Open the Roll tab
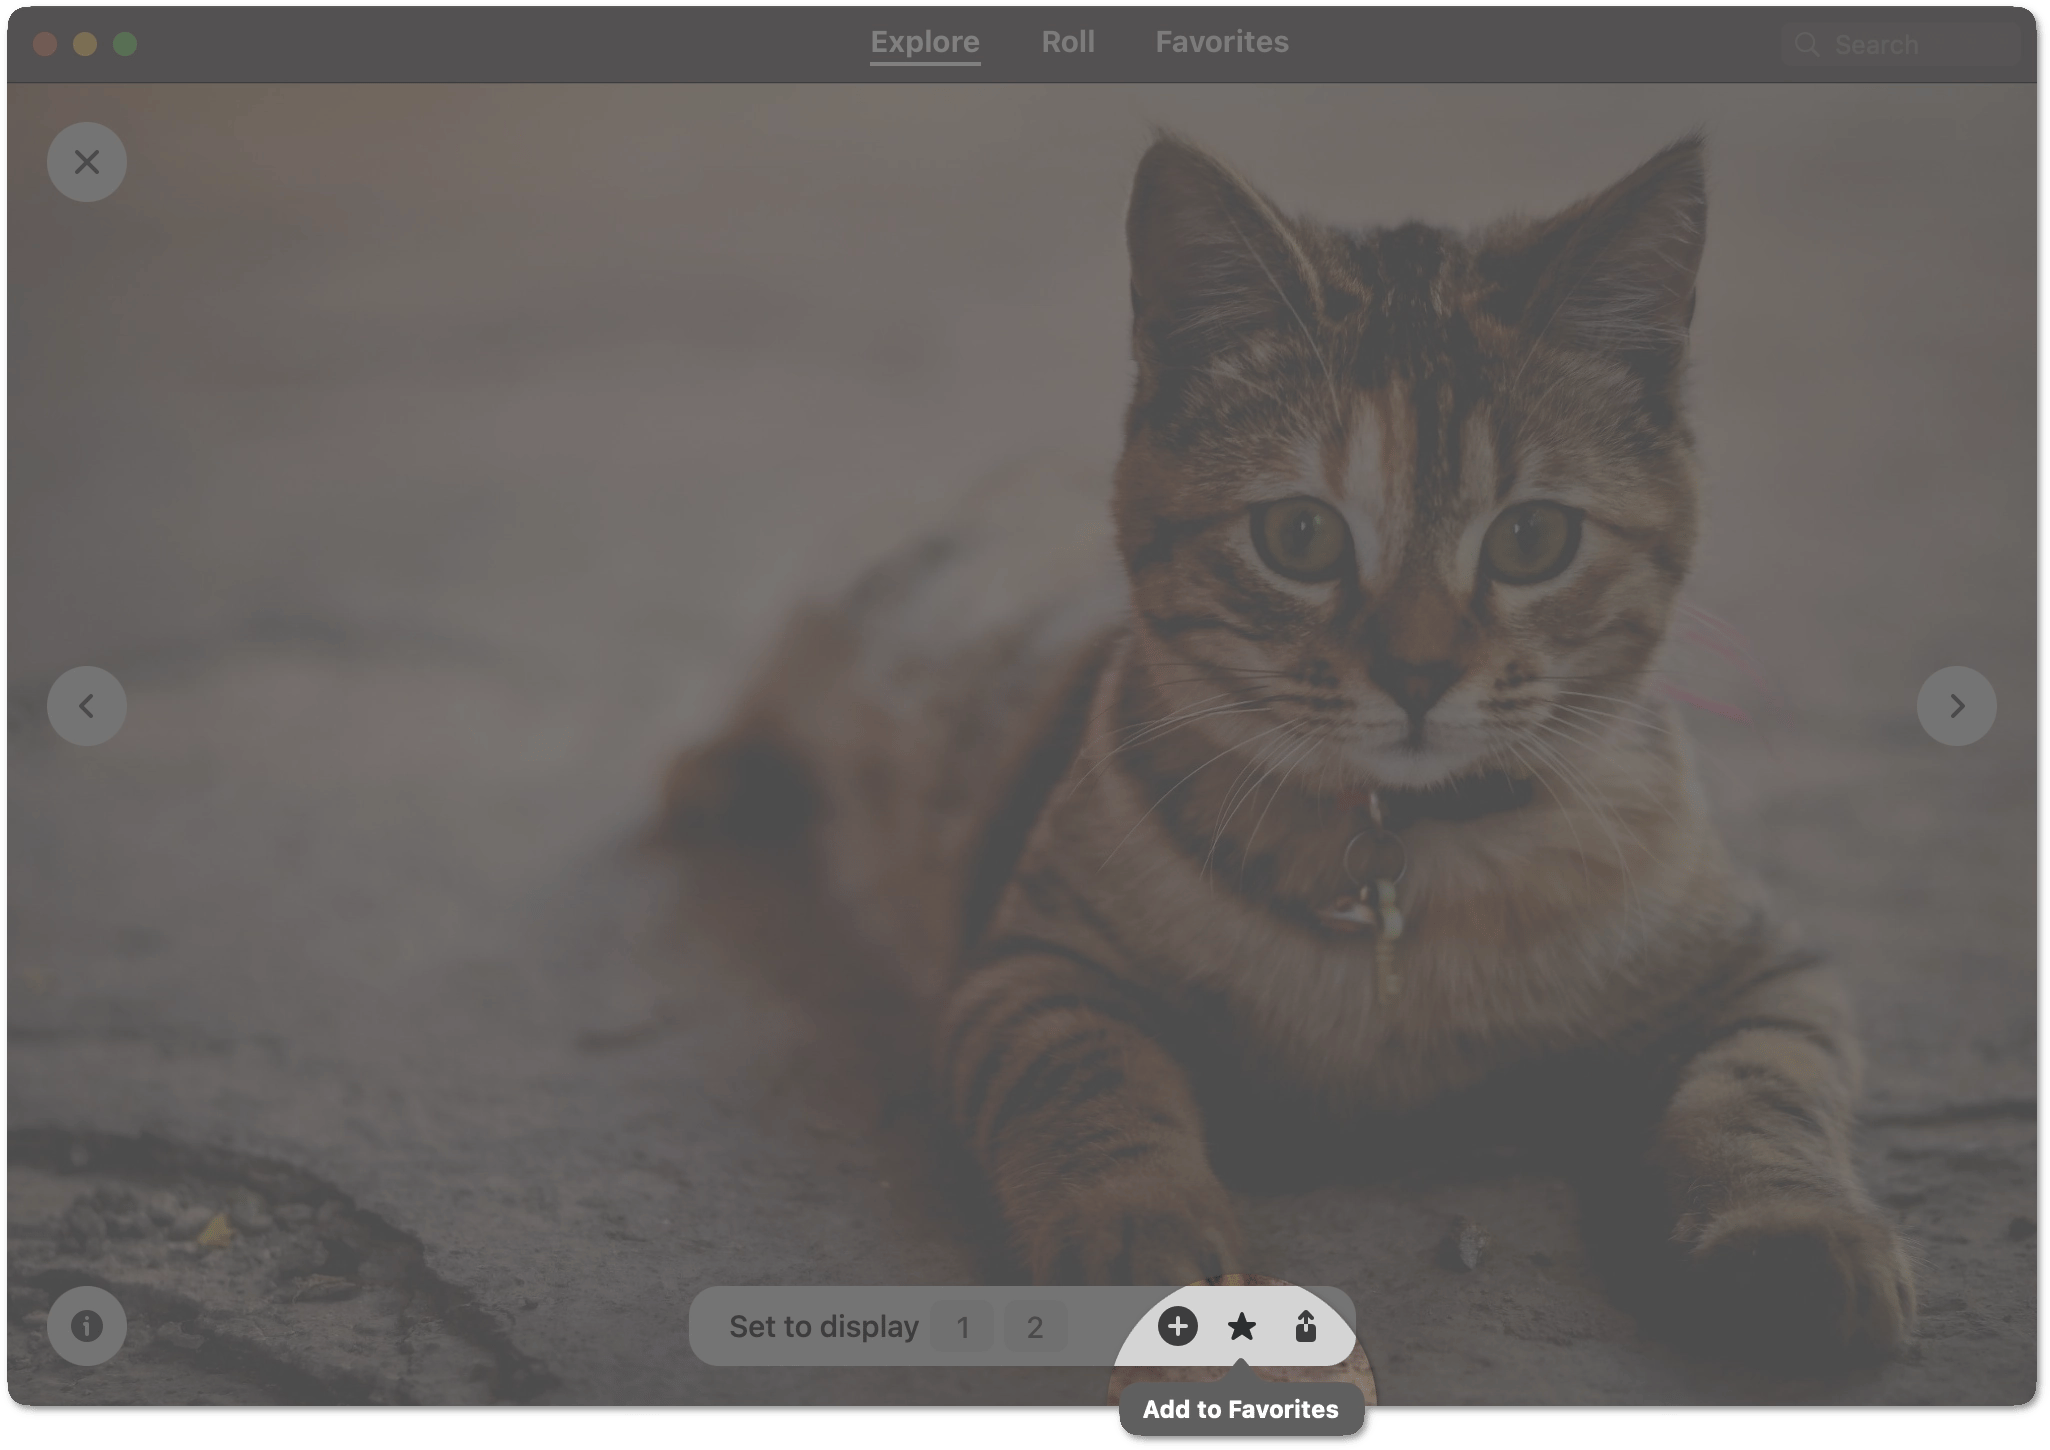Viewport: 2050px width, 1450px height. pyautogui.click(x=1068, y=42)
